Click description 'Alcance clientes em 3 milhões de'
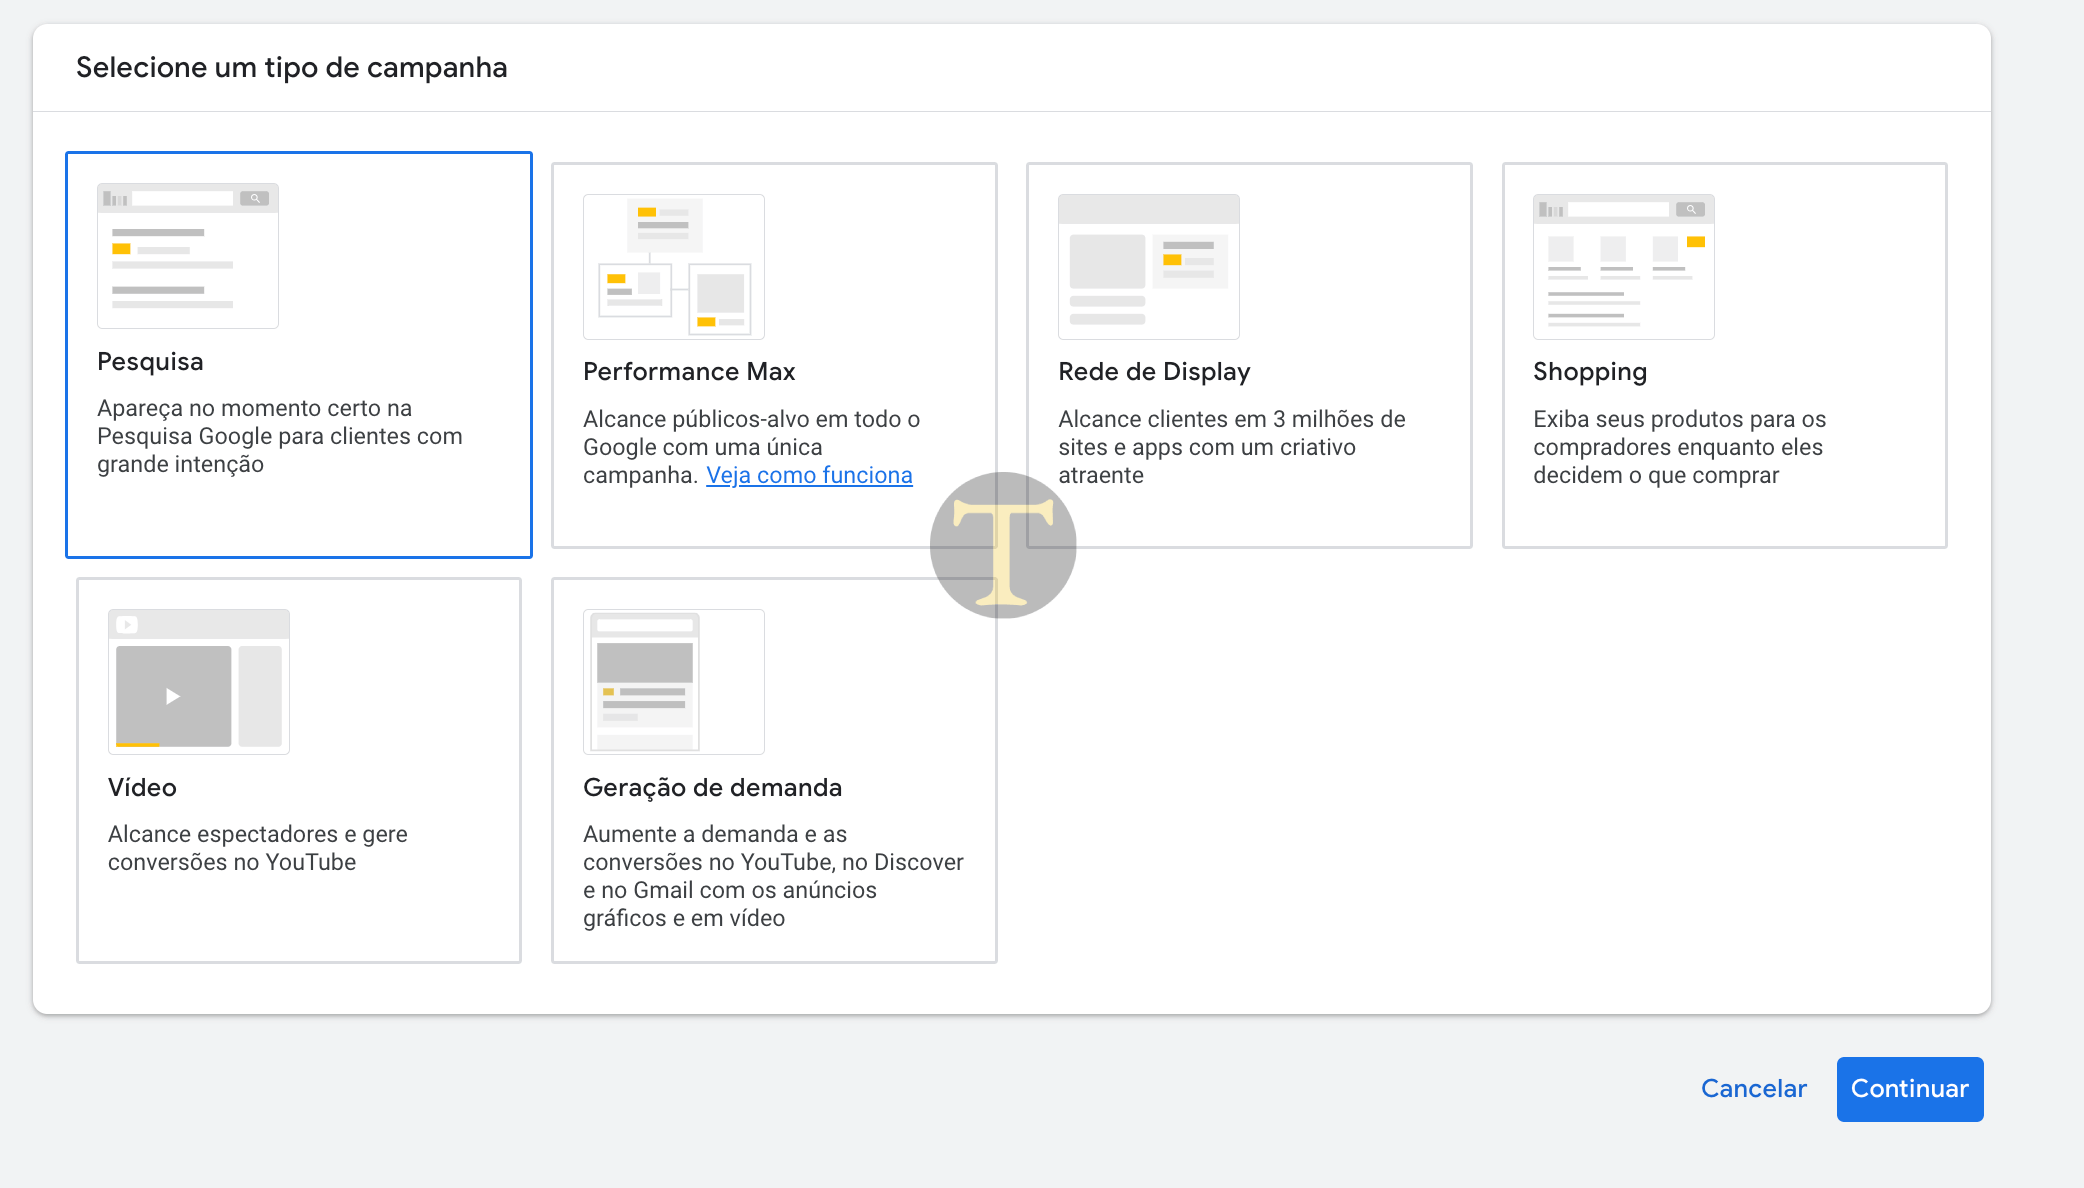The width and height of the screenshot is (2084, 1188). 1232,419
